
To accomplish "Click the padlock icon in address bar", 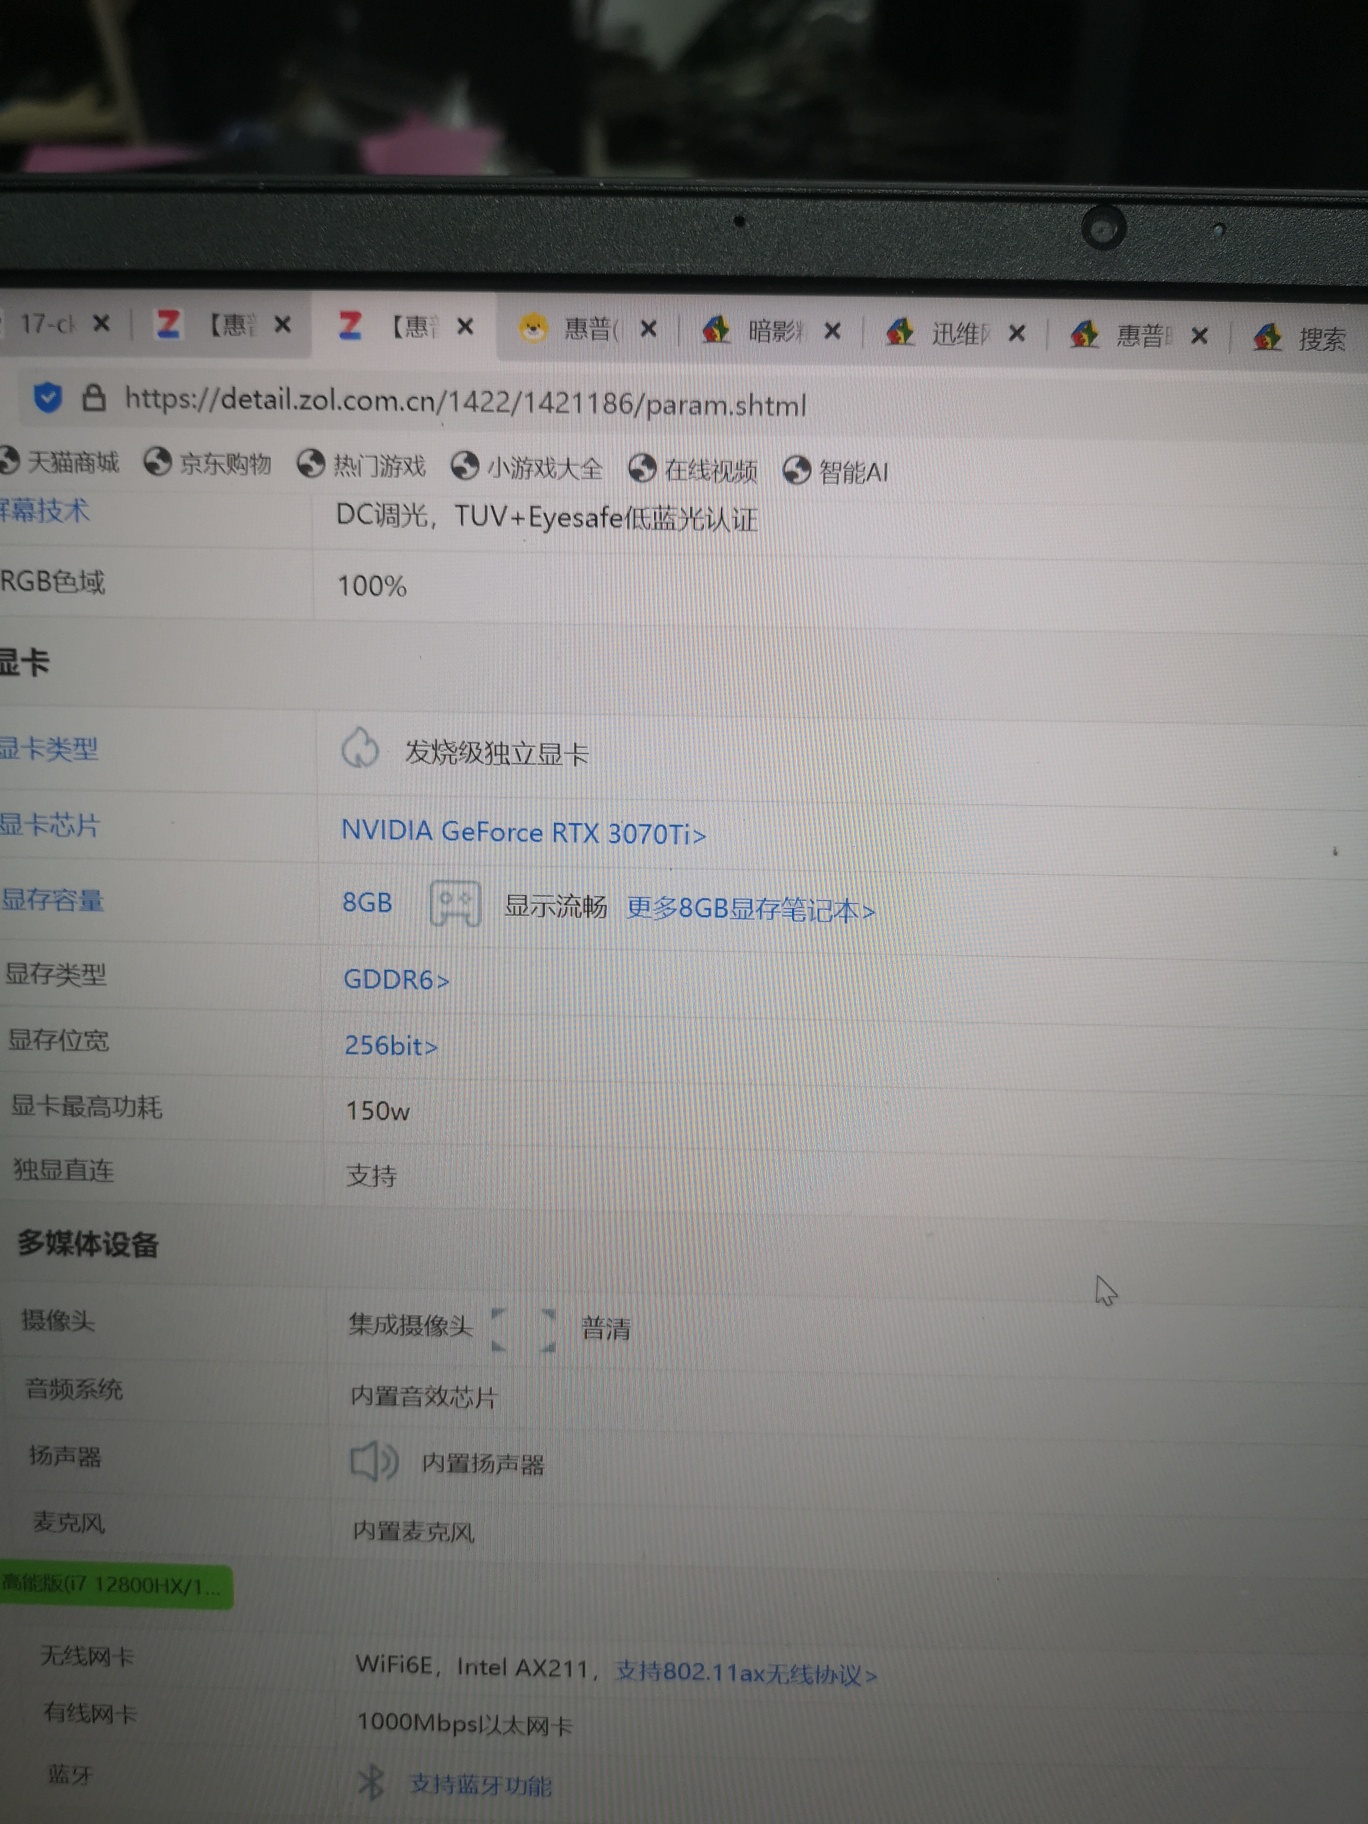I will tap(94, 398).
